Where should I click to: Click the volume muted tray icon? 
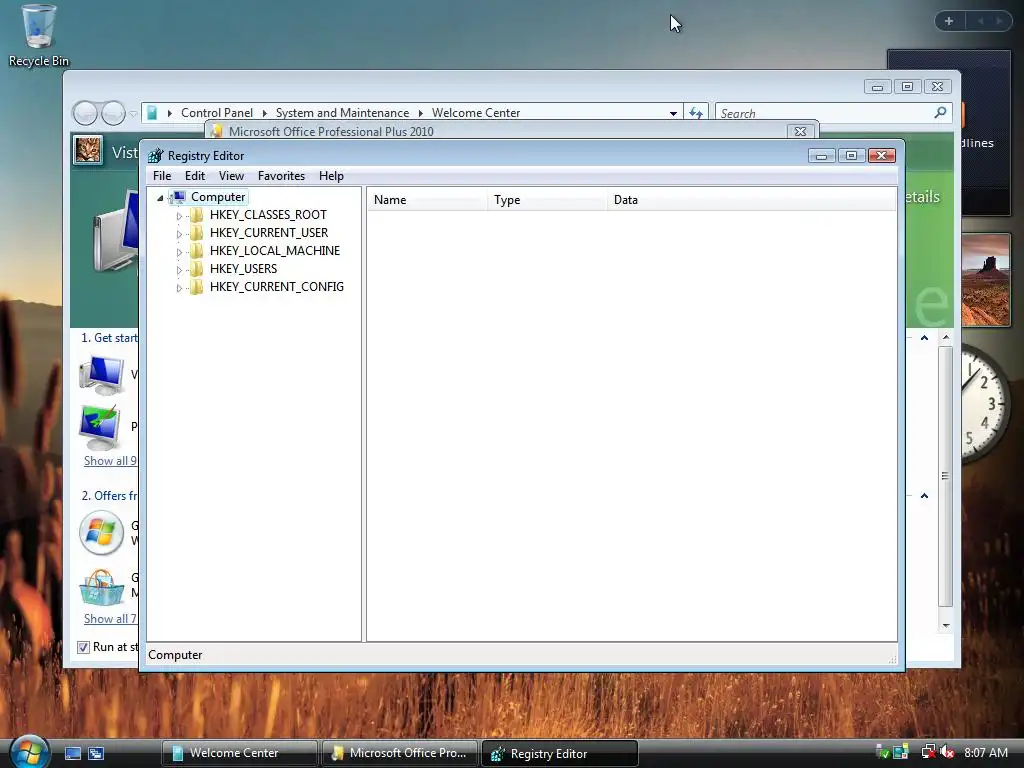pyautogui.click(x=948, y=752)
